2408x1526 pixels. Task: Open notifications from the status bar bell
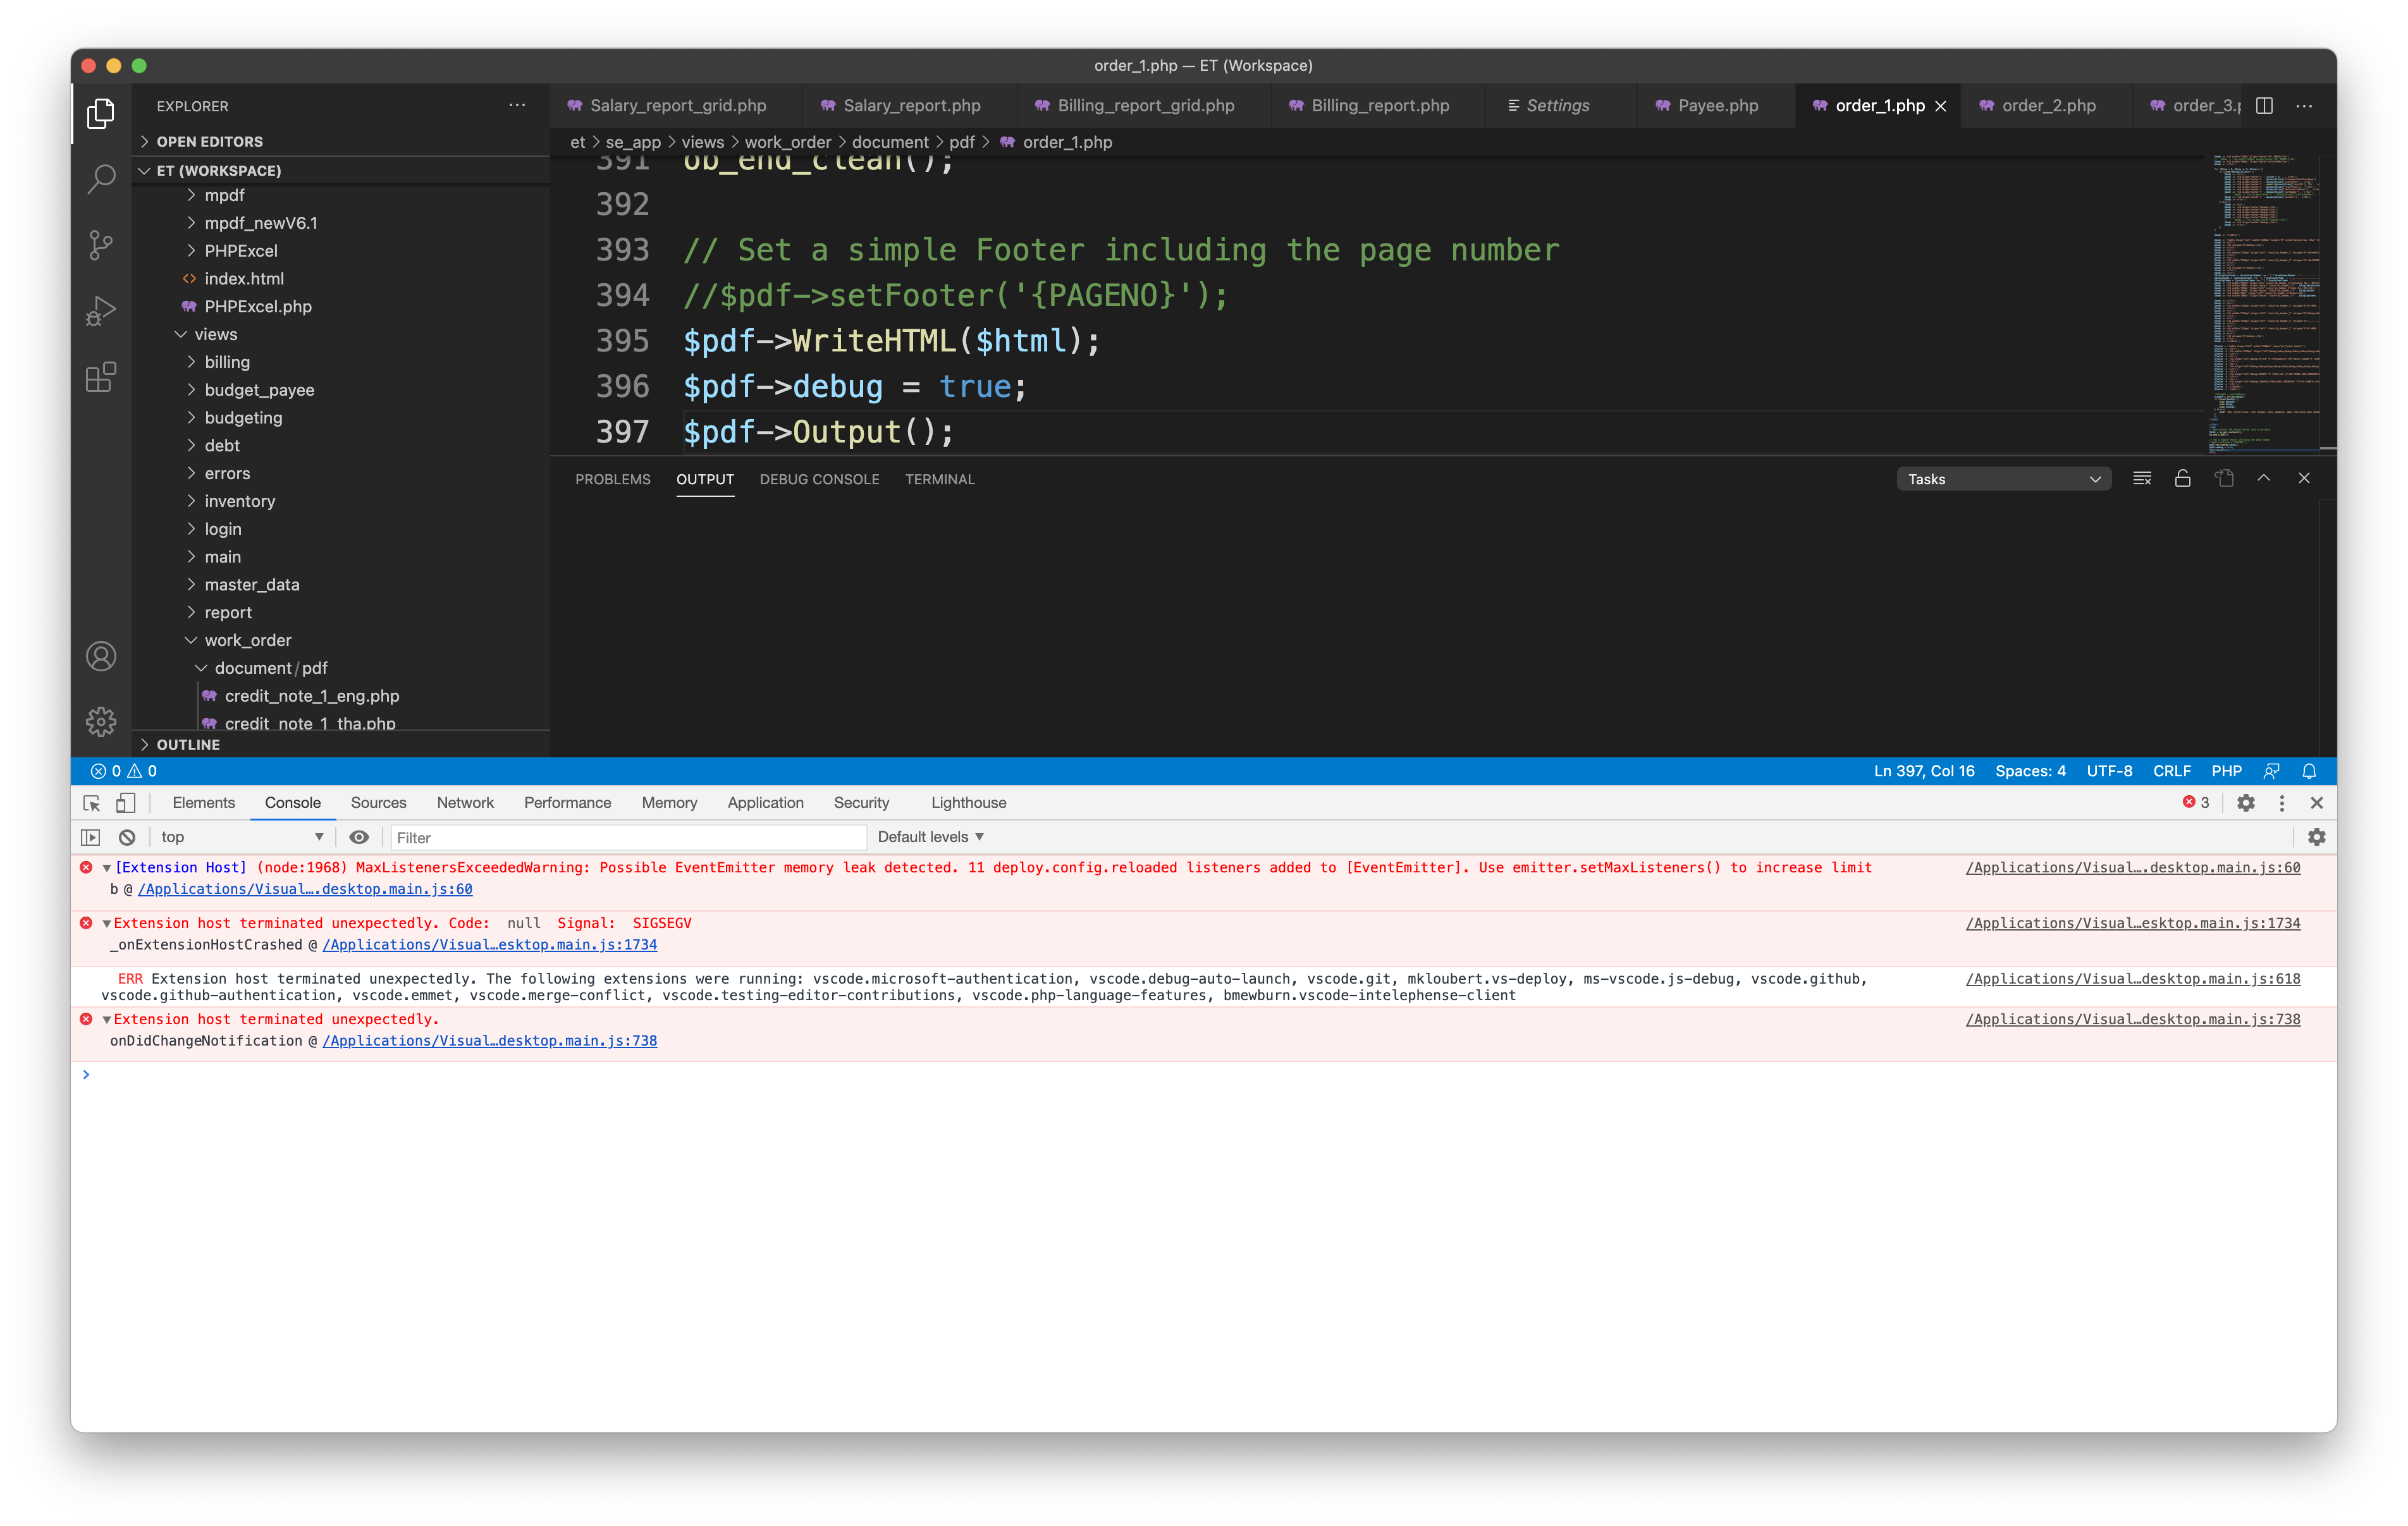2308,771
